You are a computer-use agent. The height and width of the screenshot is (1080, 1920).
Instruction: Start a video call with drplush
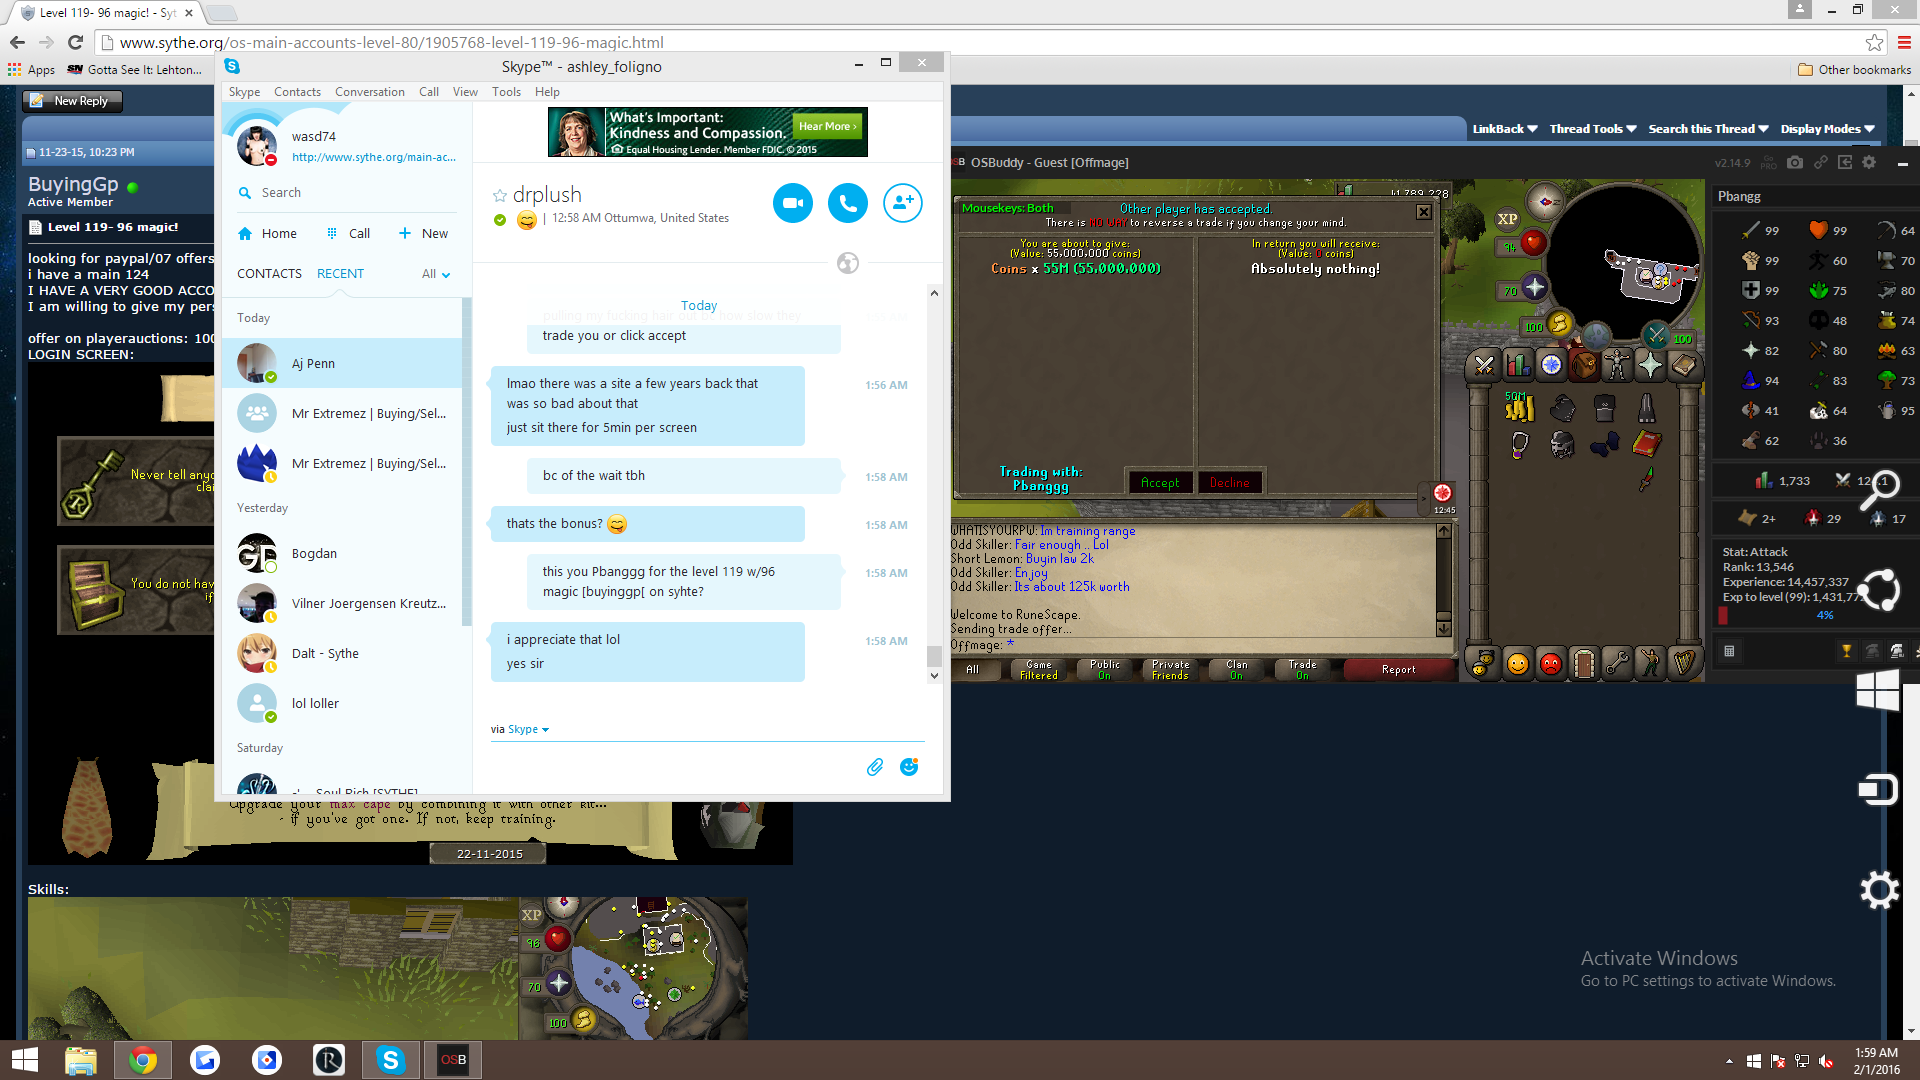(x=793, y=203)
